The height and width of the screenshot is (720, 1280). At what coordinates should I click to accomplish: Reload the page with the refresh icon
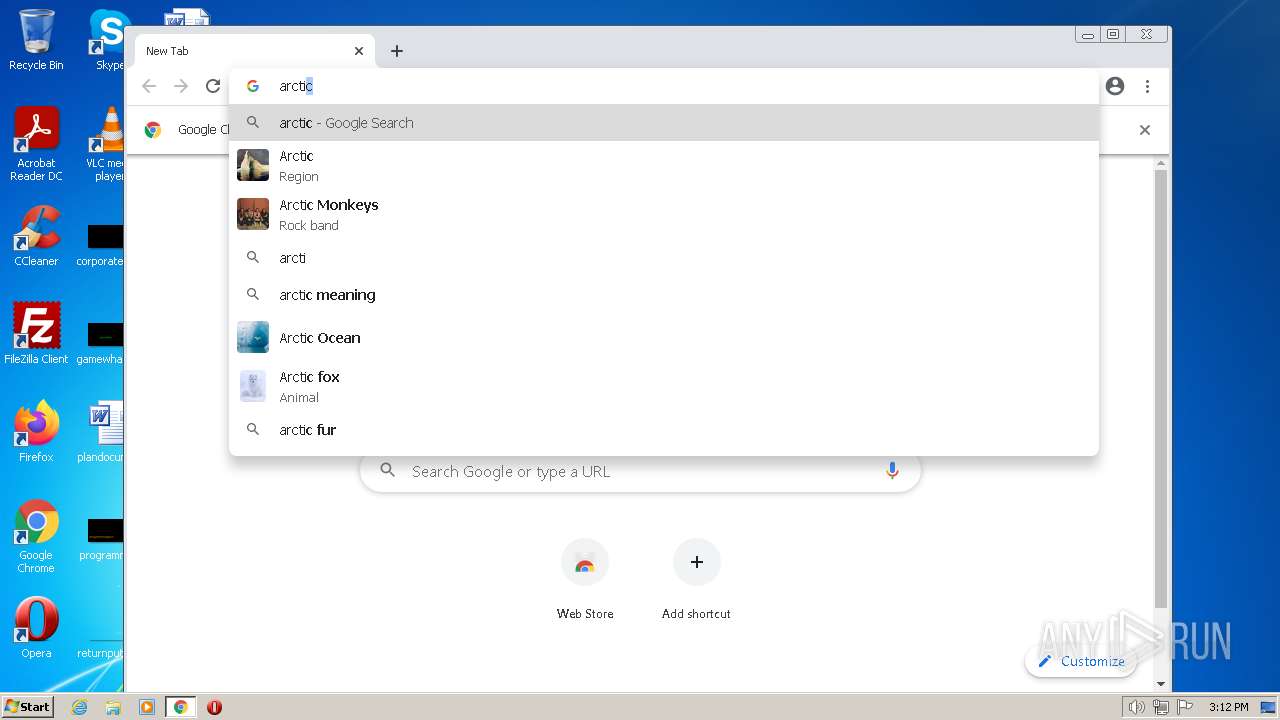213,86
